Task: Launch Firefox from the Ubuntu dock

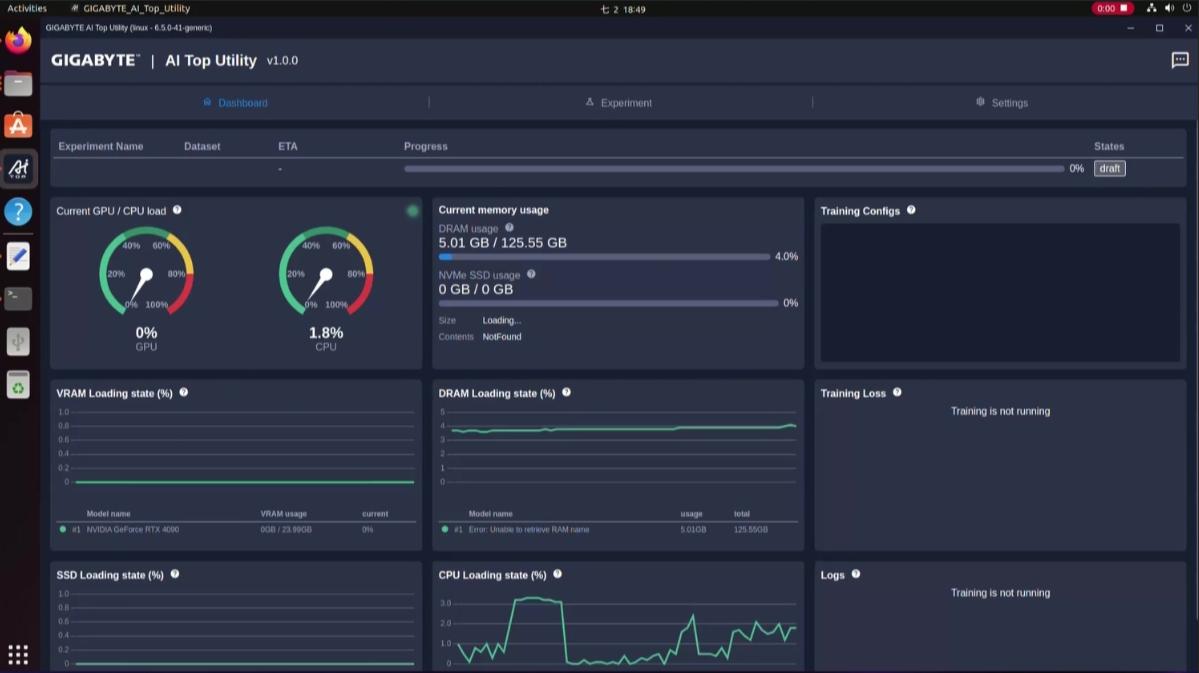Action: pyautogui.click(x=18, y=41)
